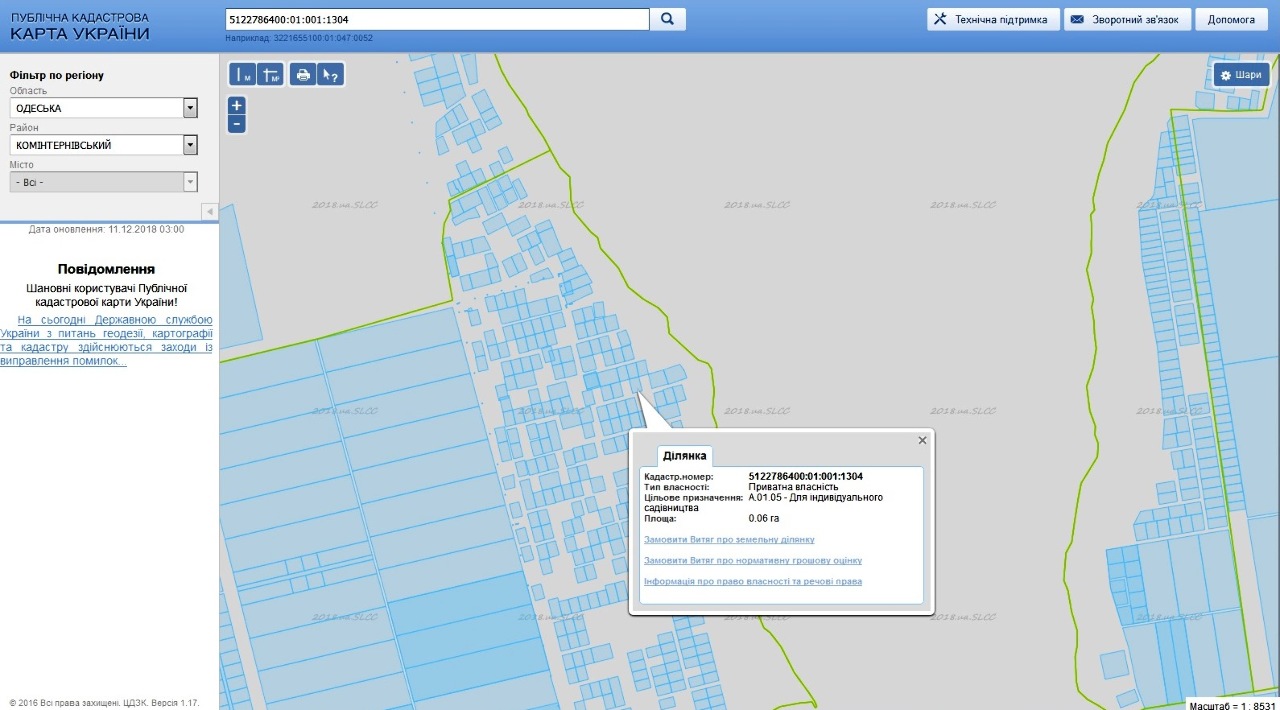Click the Цільове призначення label in the popup
Image resolution: width=1280 pixels, height=710 pixels.
point(693,497)
